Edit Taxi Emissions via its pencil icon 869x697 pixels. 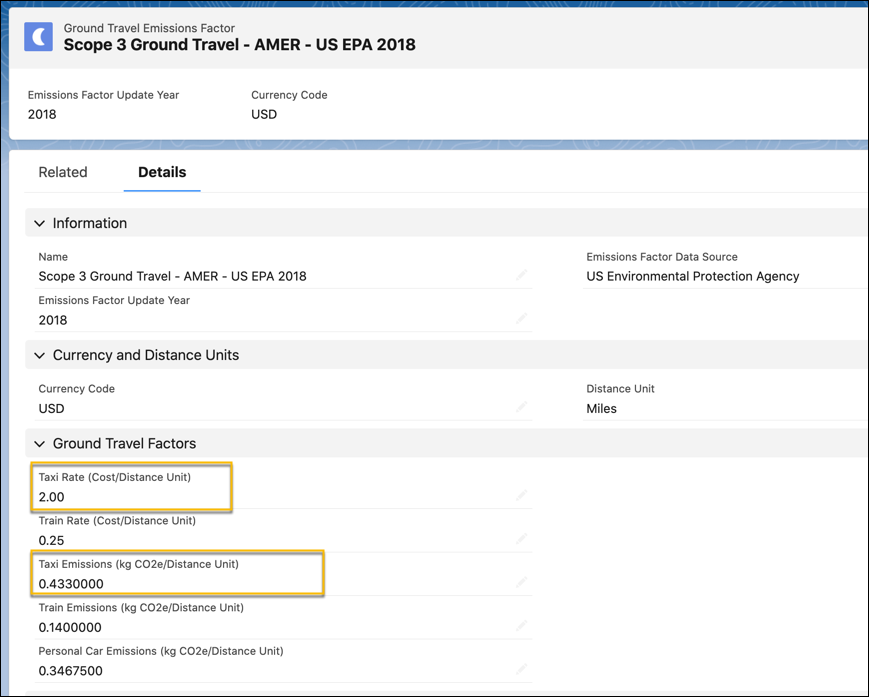(x=522, y=582)
